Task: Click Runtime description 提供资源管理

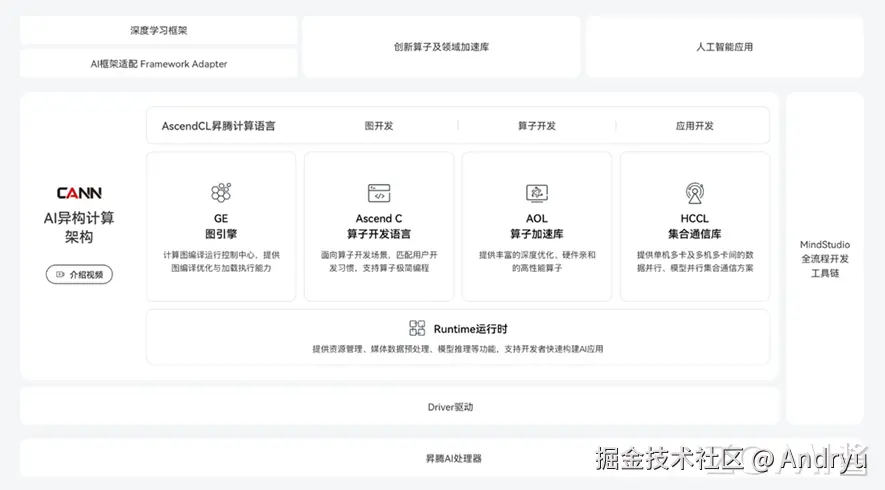Action: tap(458, 349)
